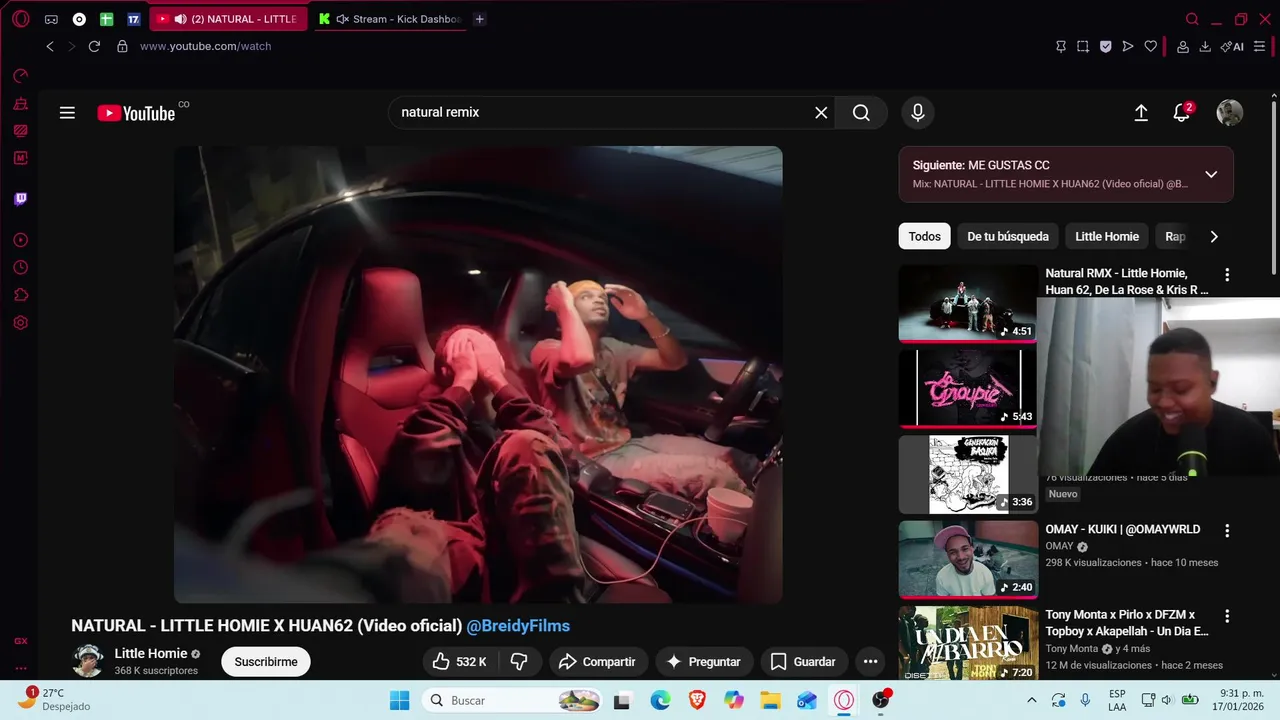Open YouTube notifications bell
The image size is (1280, 720).
tap(1182, 113)
